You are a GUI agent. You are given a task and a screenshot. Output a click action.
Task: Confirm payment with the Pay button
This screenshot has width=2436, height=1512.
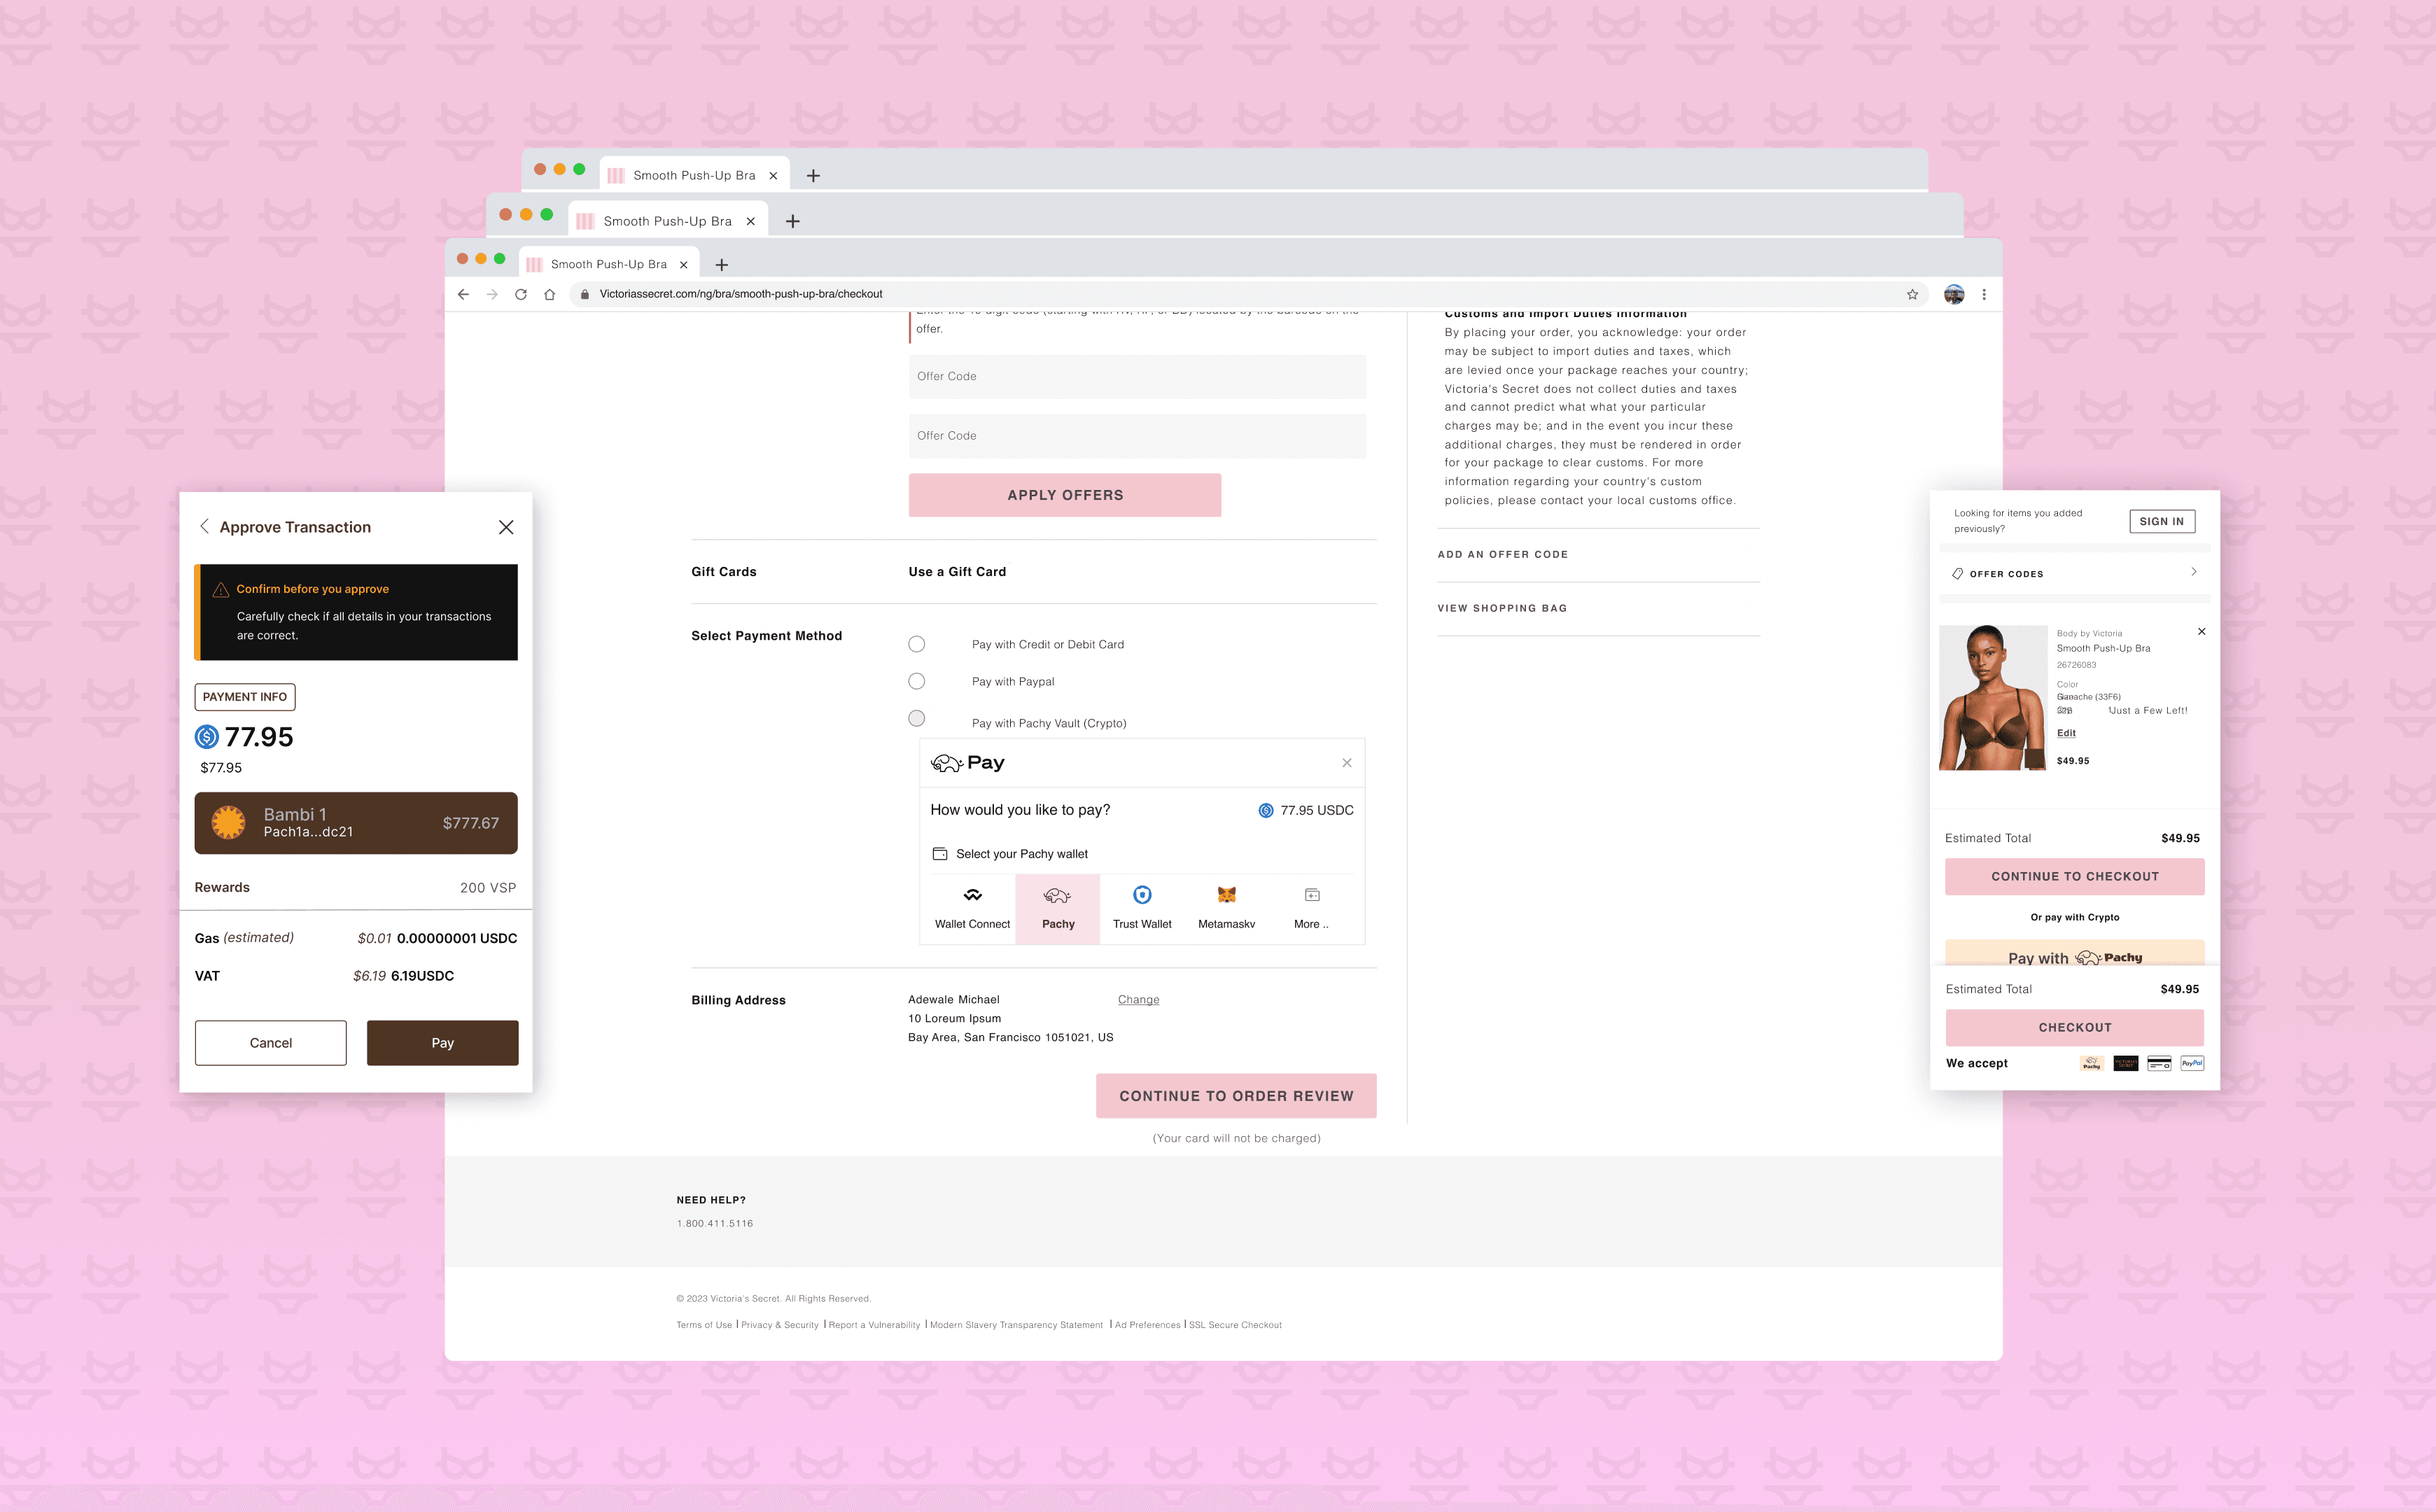[x=443, y=1043]
